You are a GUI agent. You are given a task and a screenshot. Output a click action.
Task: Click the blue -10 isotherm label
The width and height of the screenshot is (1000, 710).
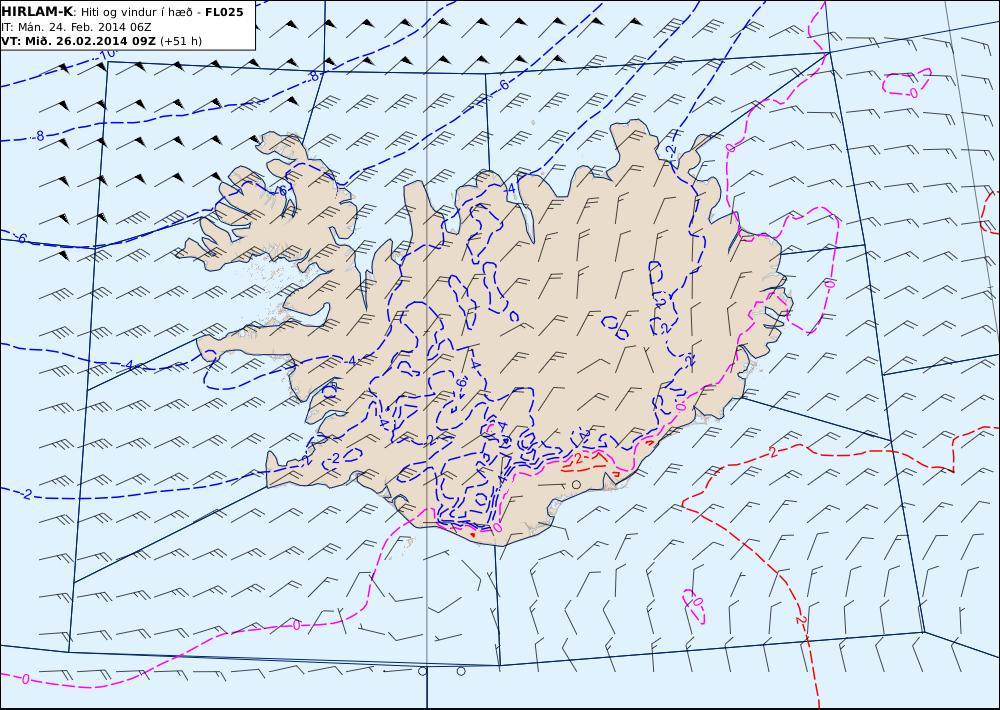pyautogui.click(x=107, y=54)
